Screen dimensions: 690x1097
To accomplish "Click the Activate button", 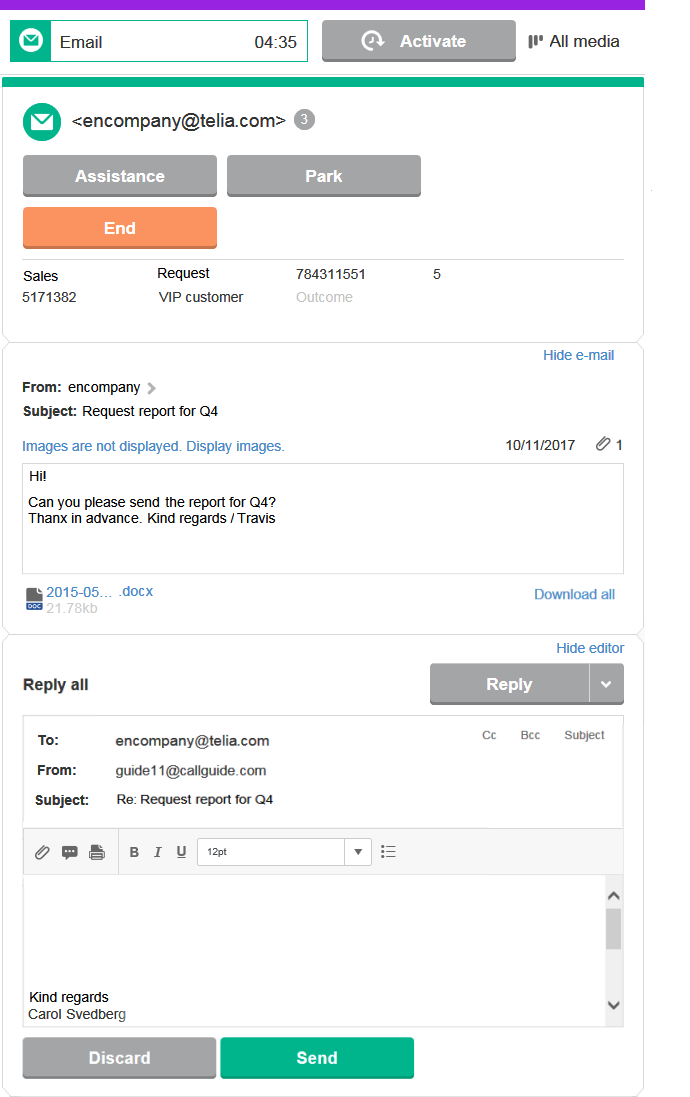I will (418, 42).
